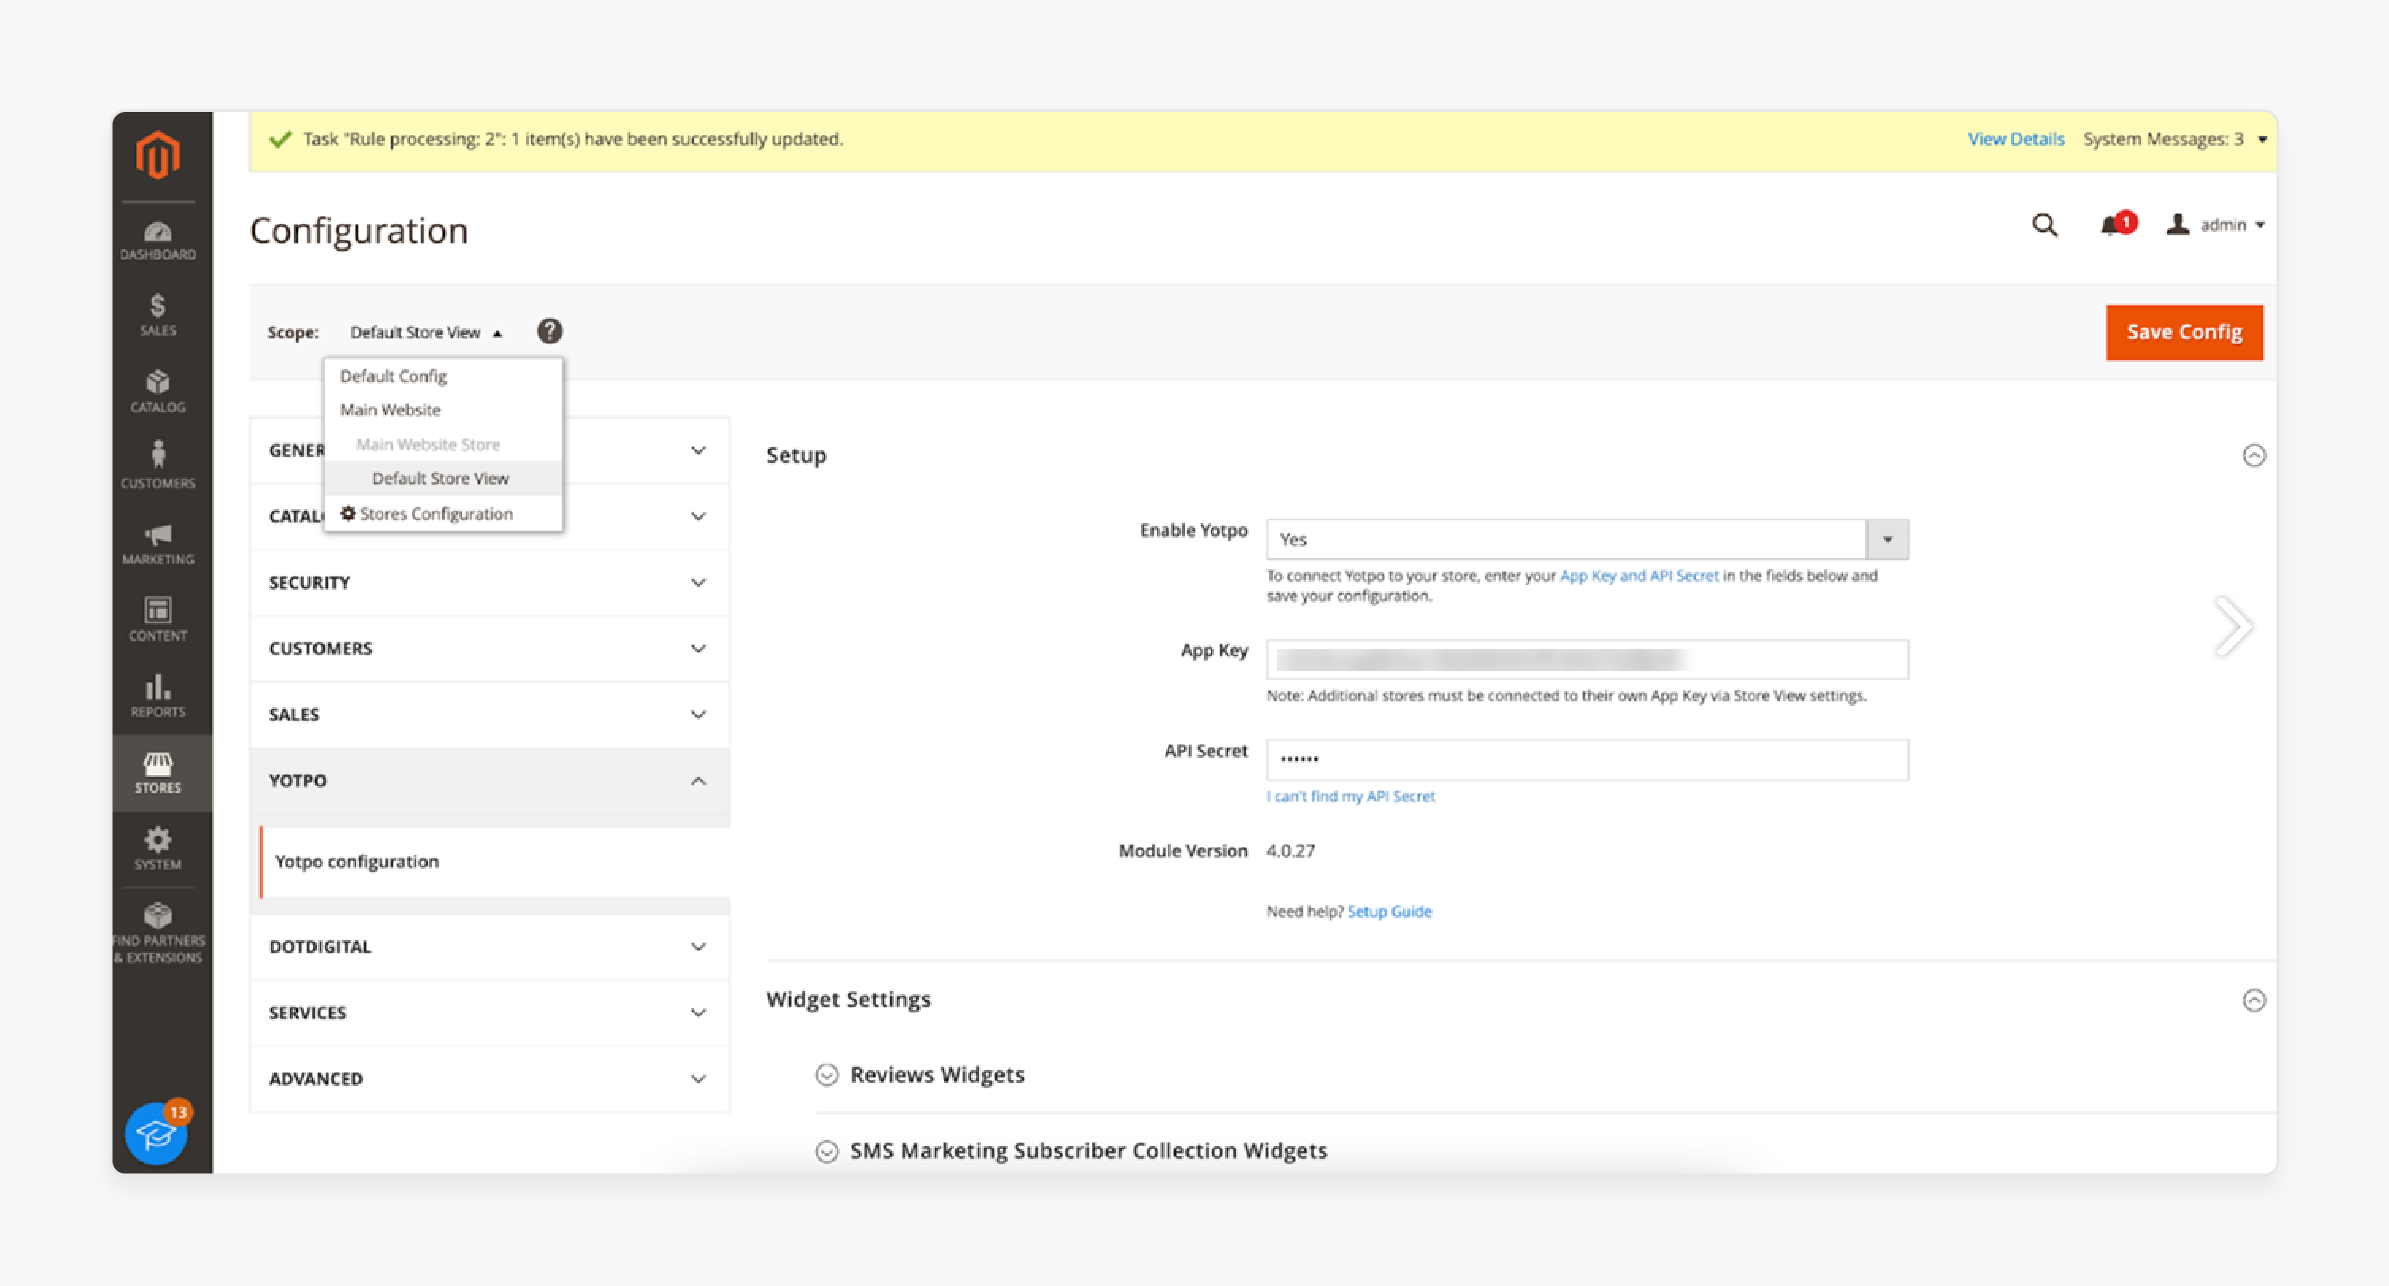Screen dimensions: 2389x1286
Task: Click into the API Secret field
Action: [1587, 760]
